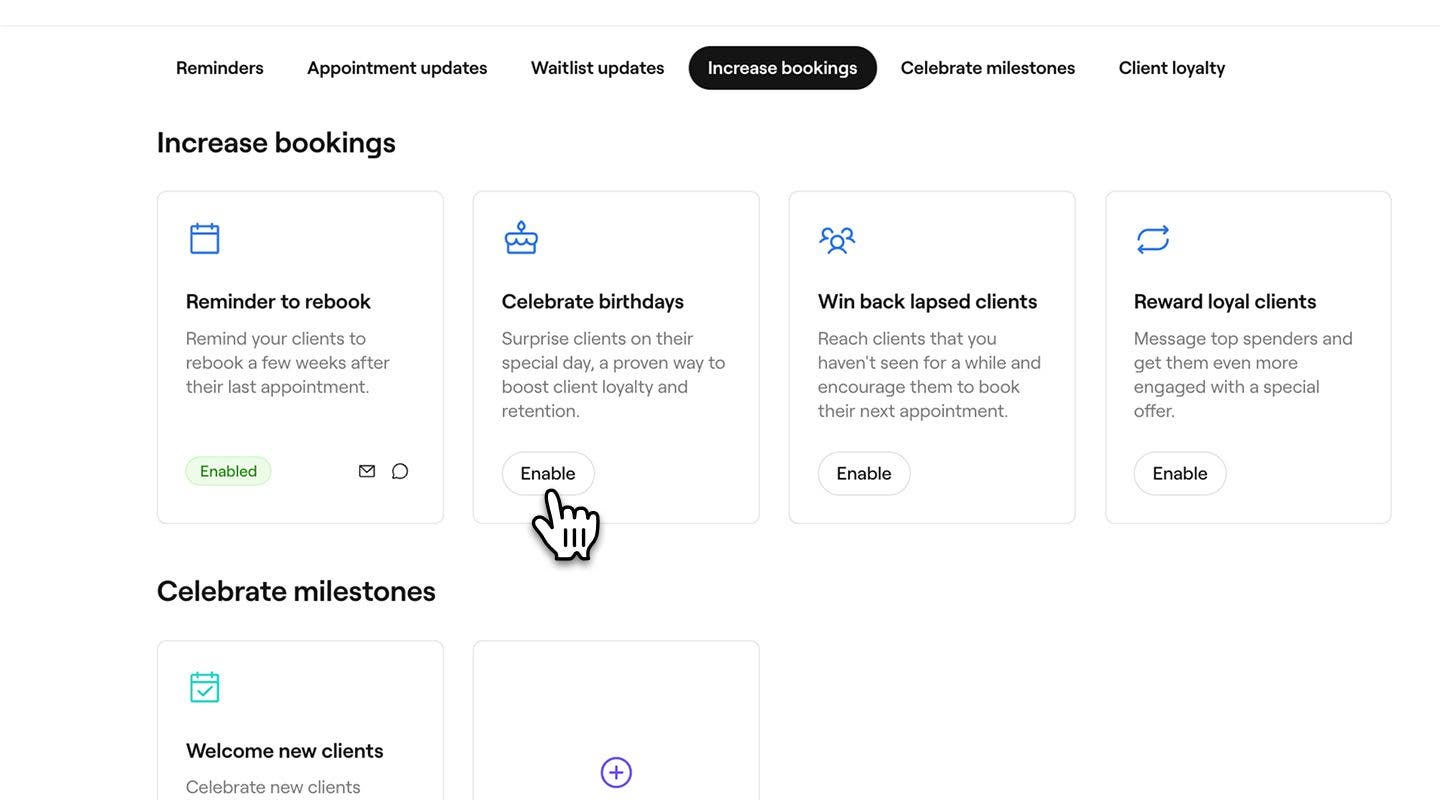The image size is (1440, 800).
Task: Switch to the Client loyalty tab
Action: coord(1172,68)
